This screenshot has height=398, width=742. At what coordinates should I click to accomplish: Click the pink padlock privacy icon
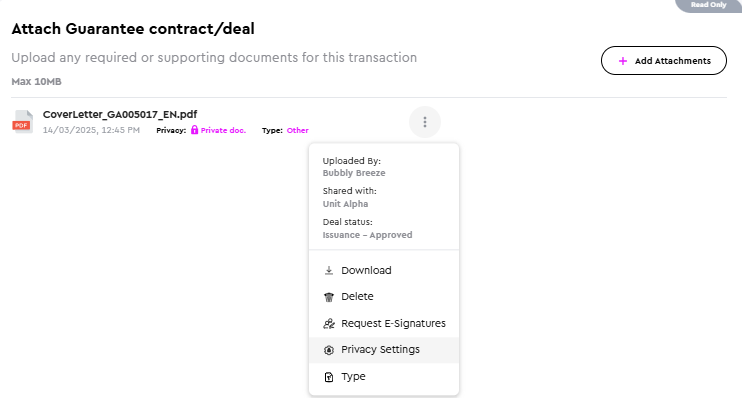(x=194, y=130)
